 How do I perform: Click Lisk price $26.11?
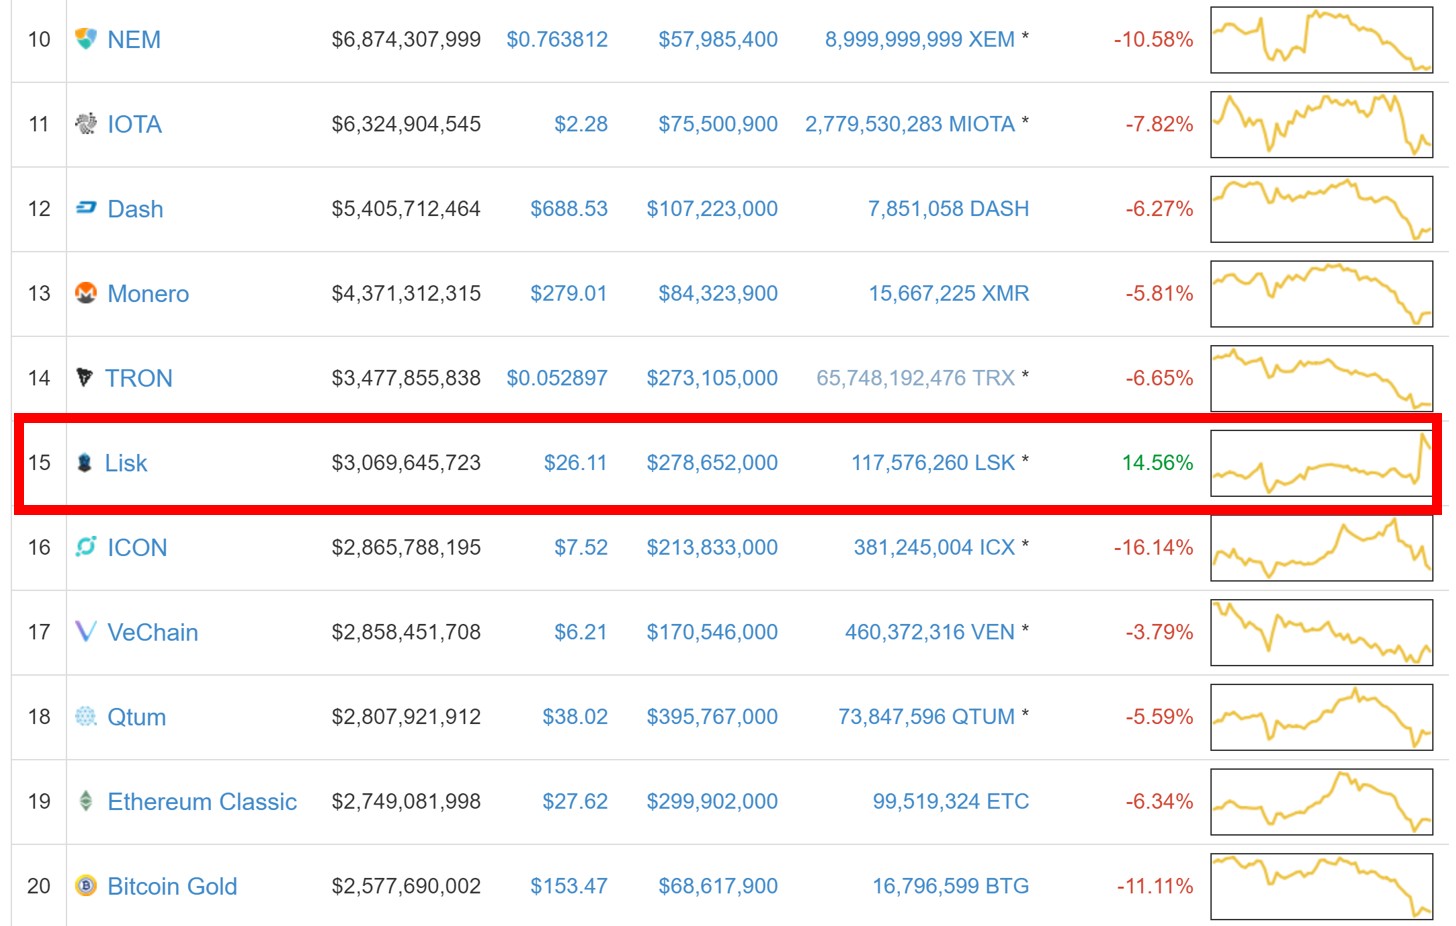[x=575, y=463]
